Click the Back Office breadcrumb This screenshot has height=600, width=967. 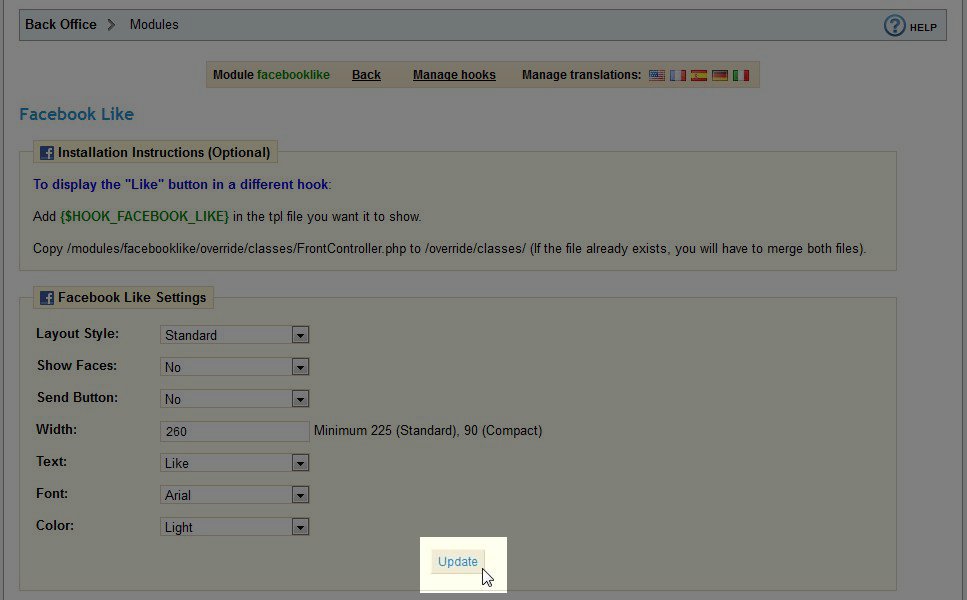(60, 24)
